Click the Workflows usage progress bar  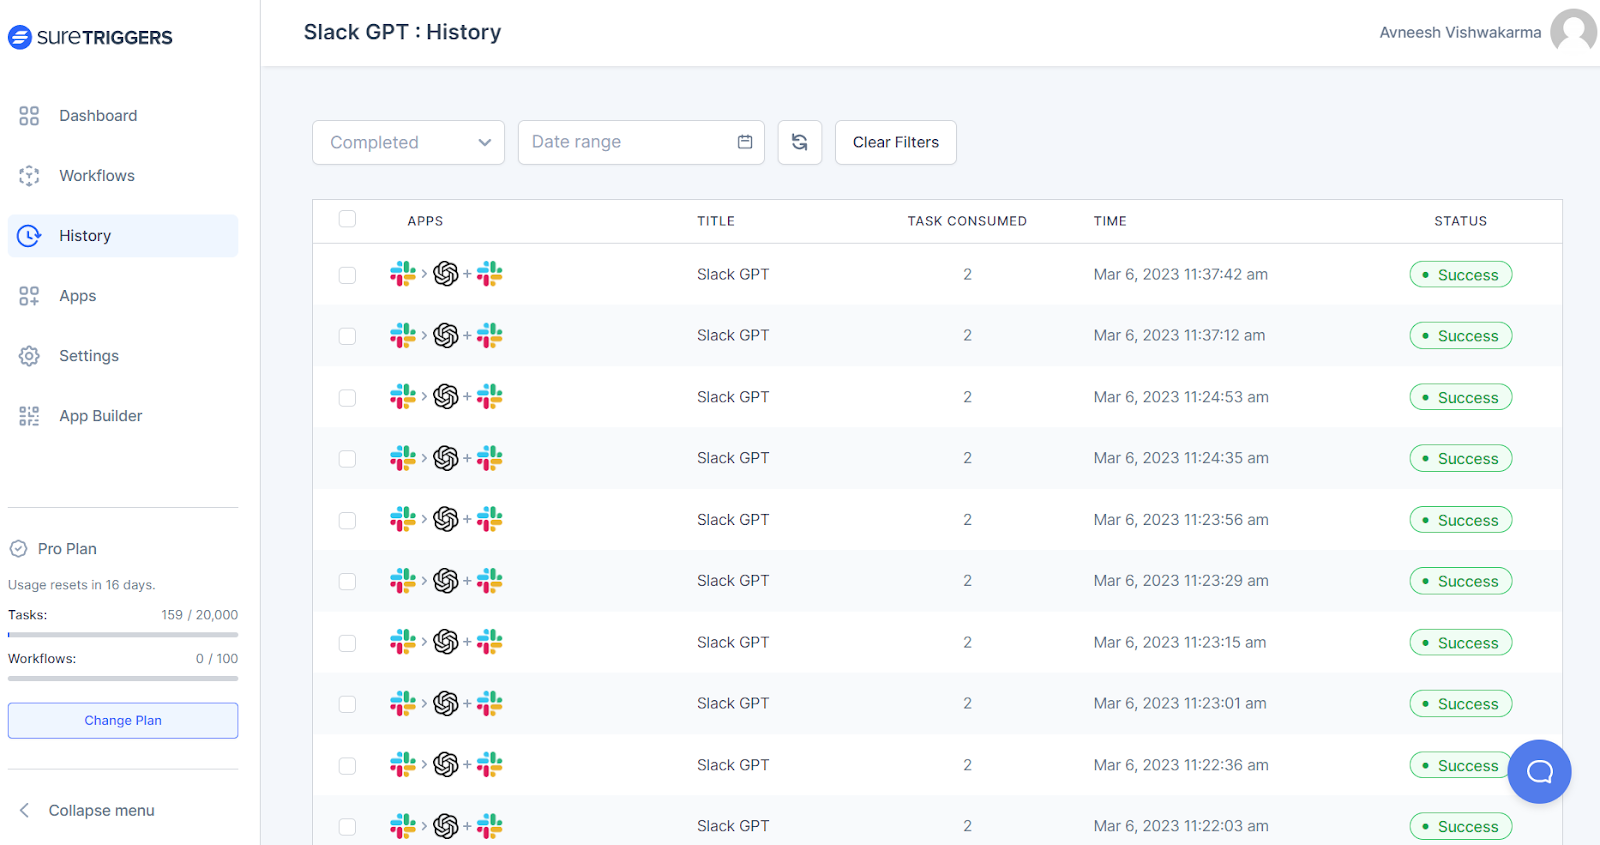pos(123,679)
